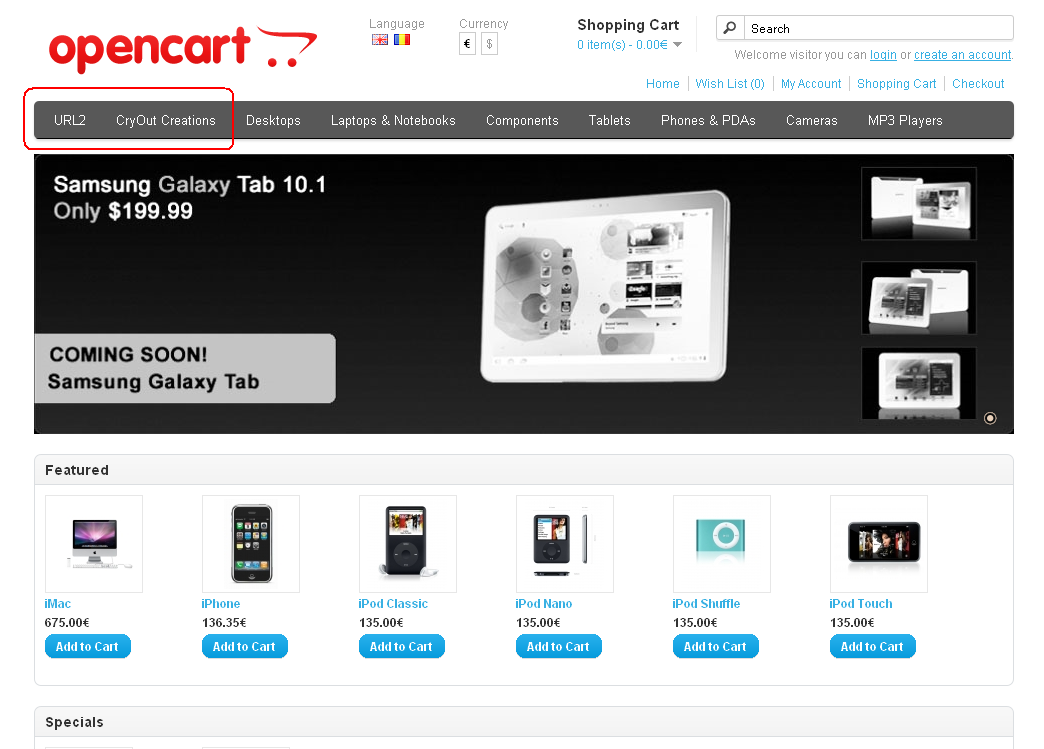This screenshot has height=749, width=1044.
Task: Open the Components category menu
Action: click(x=522, y=121)
